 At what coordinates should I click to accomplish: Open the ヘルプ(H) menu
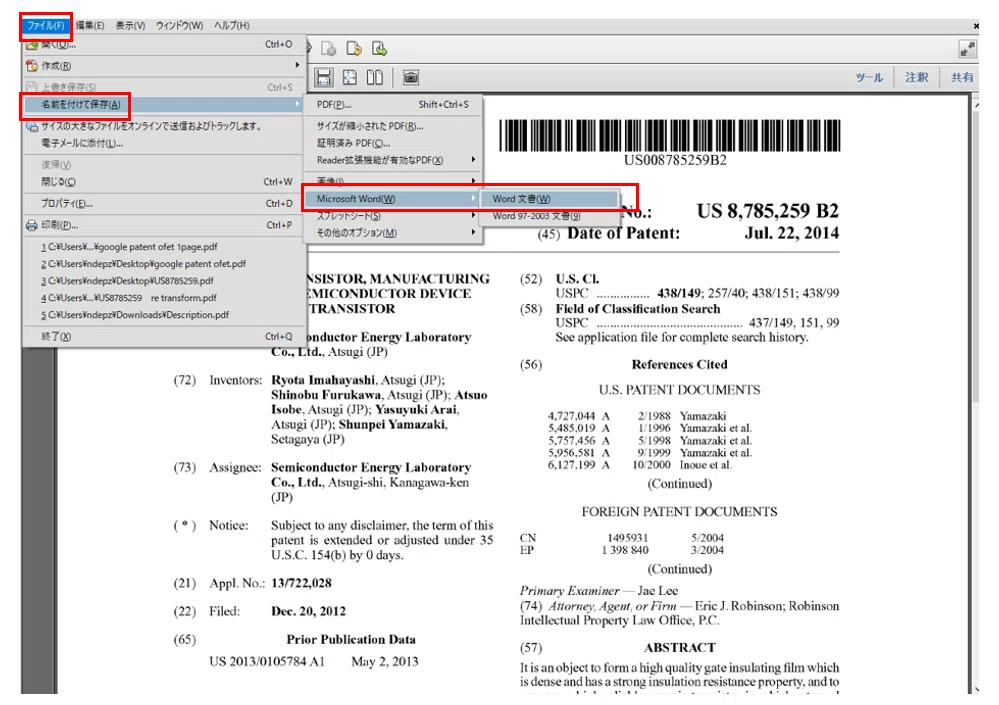pyautogui.click(x=231, y=25)
